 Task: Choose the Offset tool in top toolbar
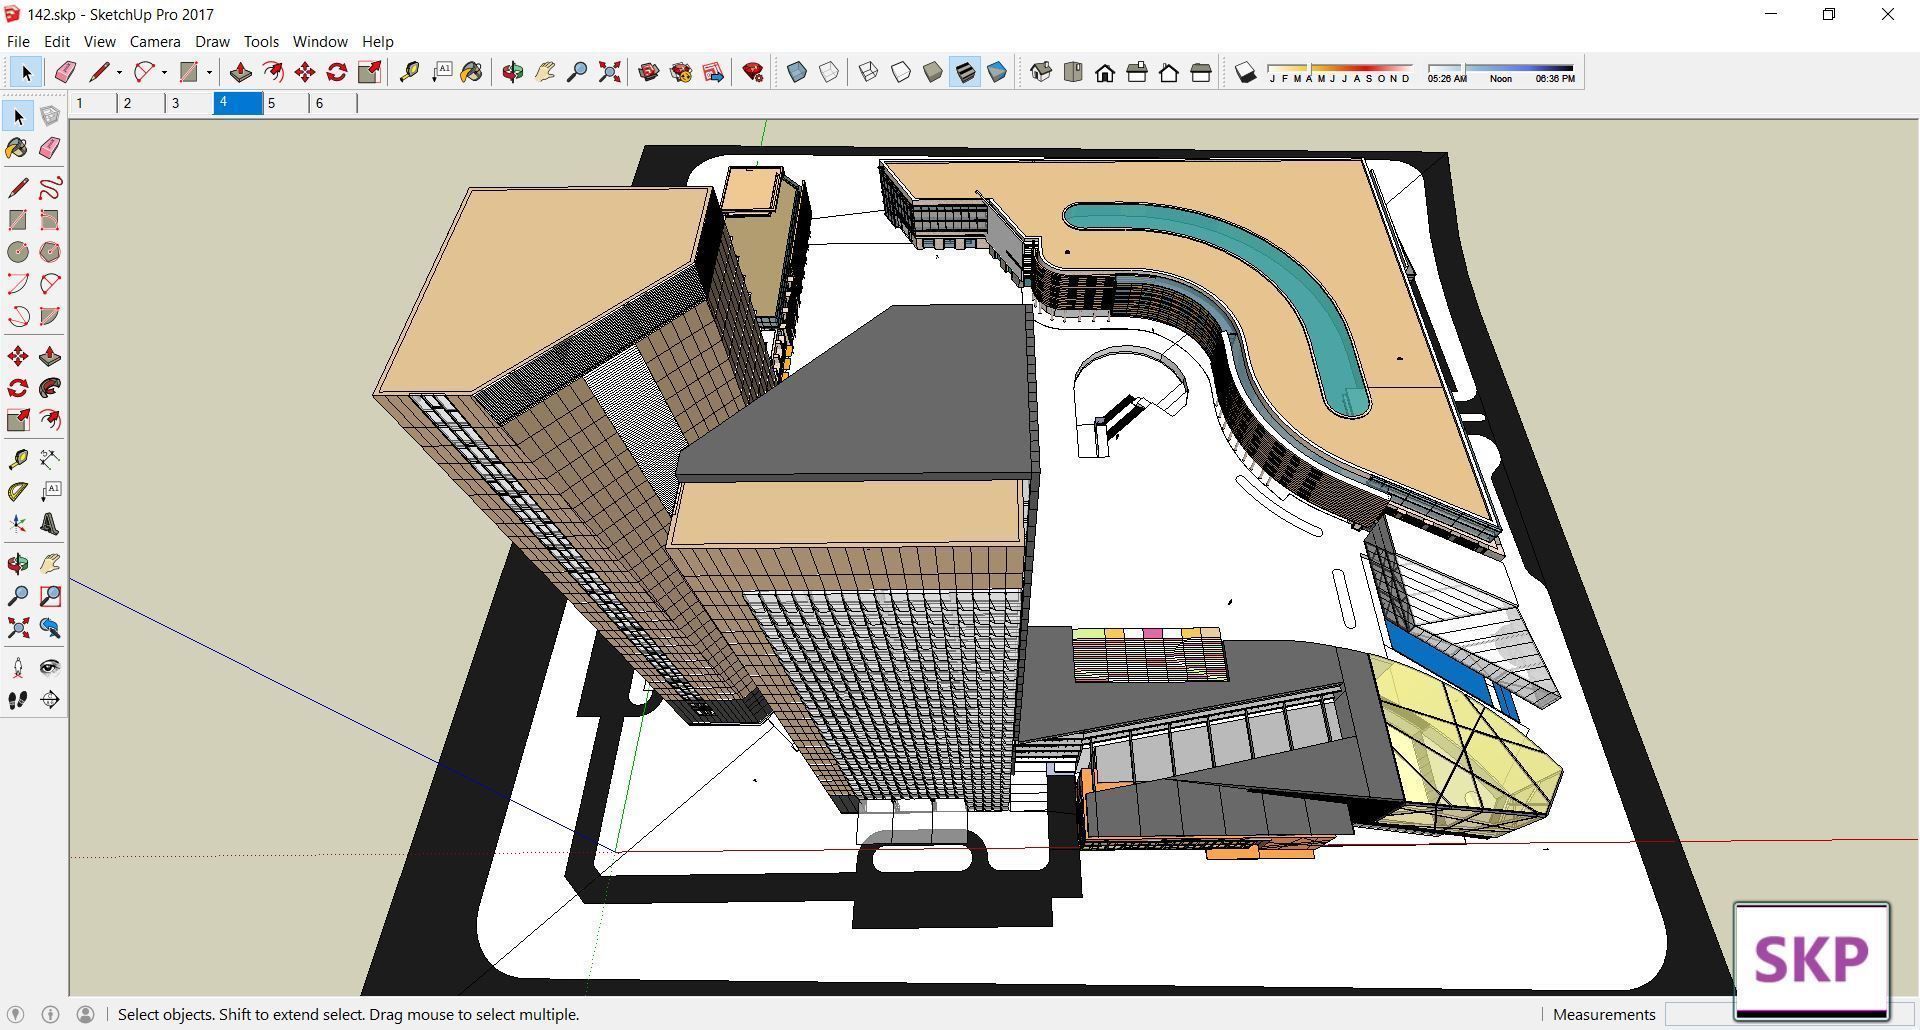click(272, 72)
